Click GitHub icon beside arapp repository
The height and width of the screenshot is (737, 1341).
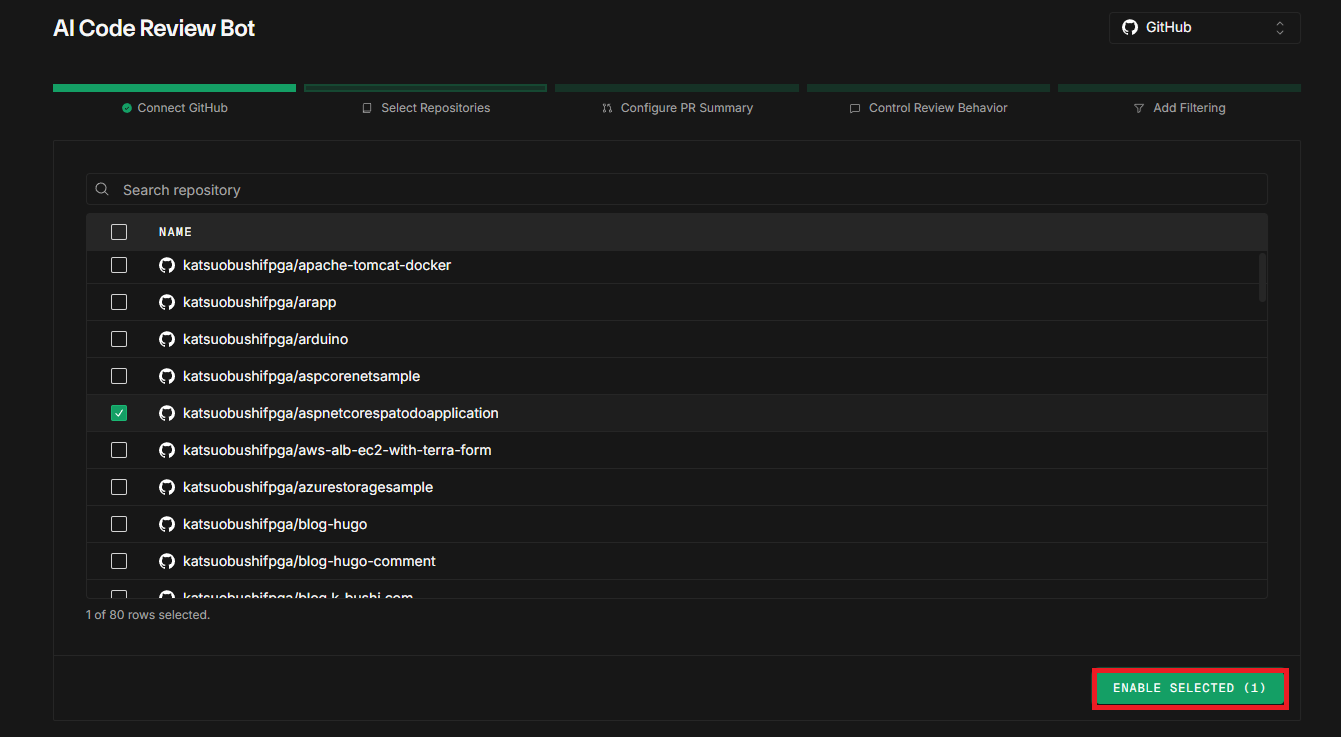(x=167, y=302)
